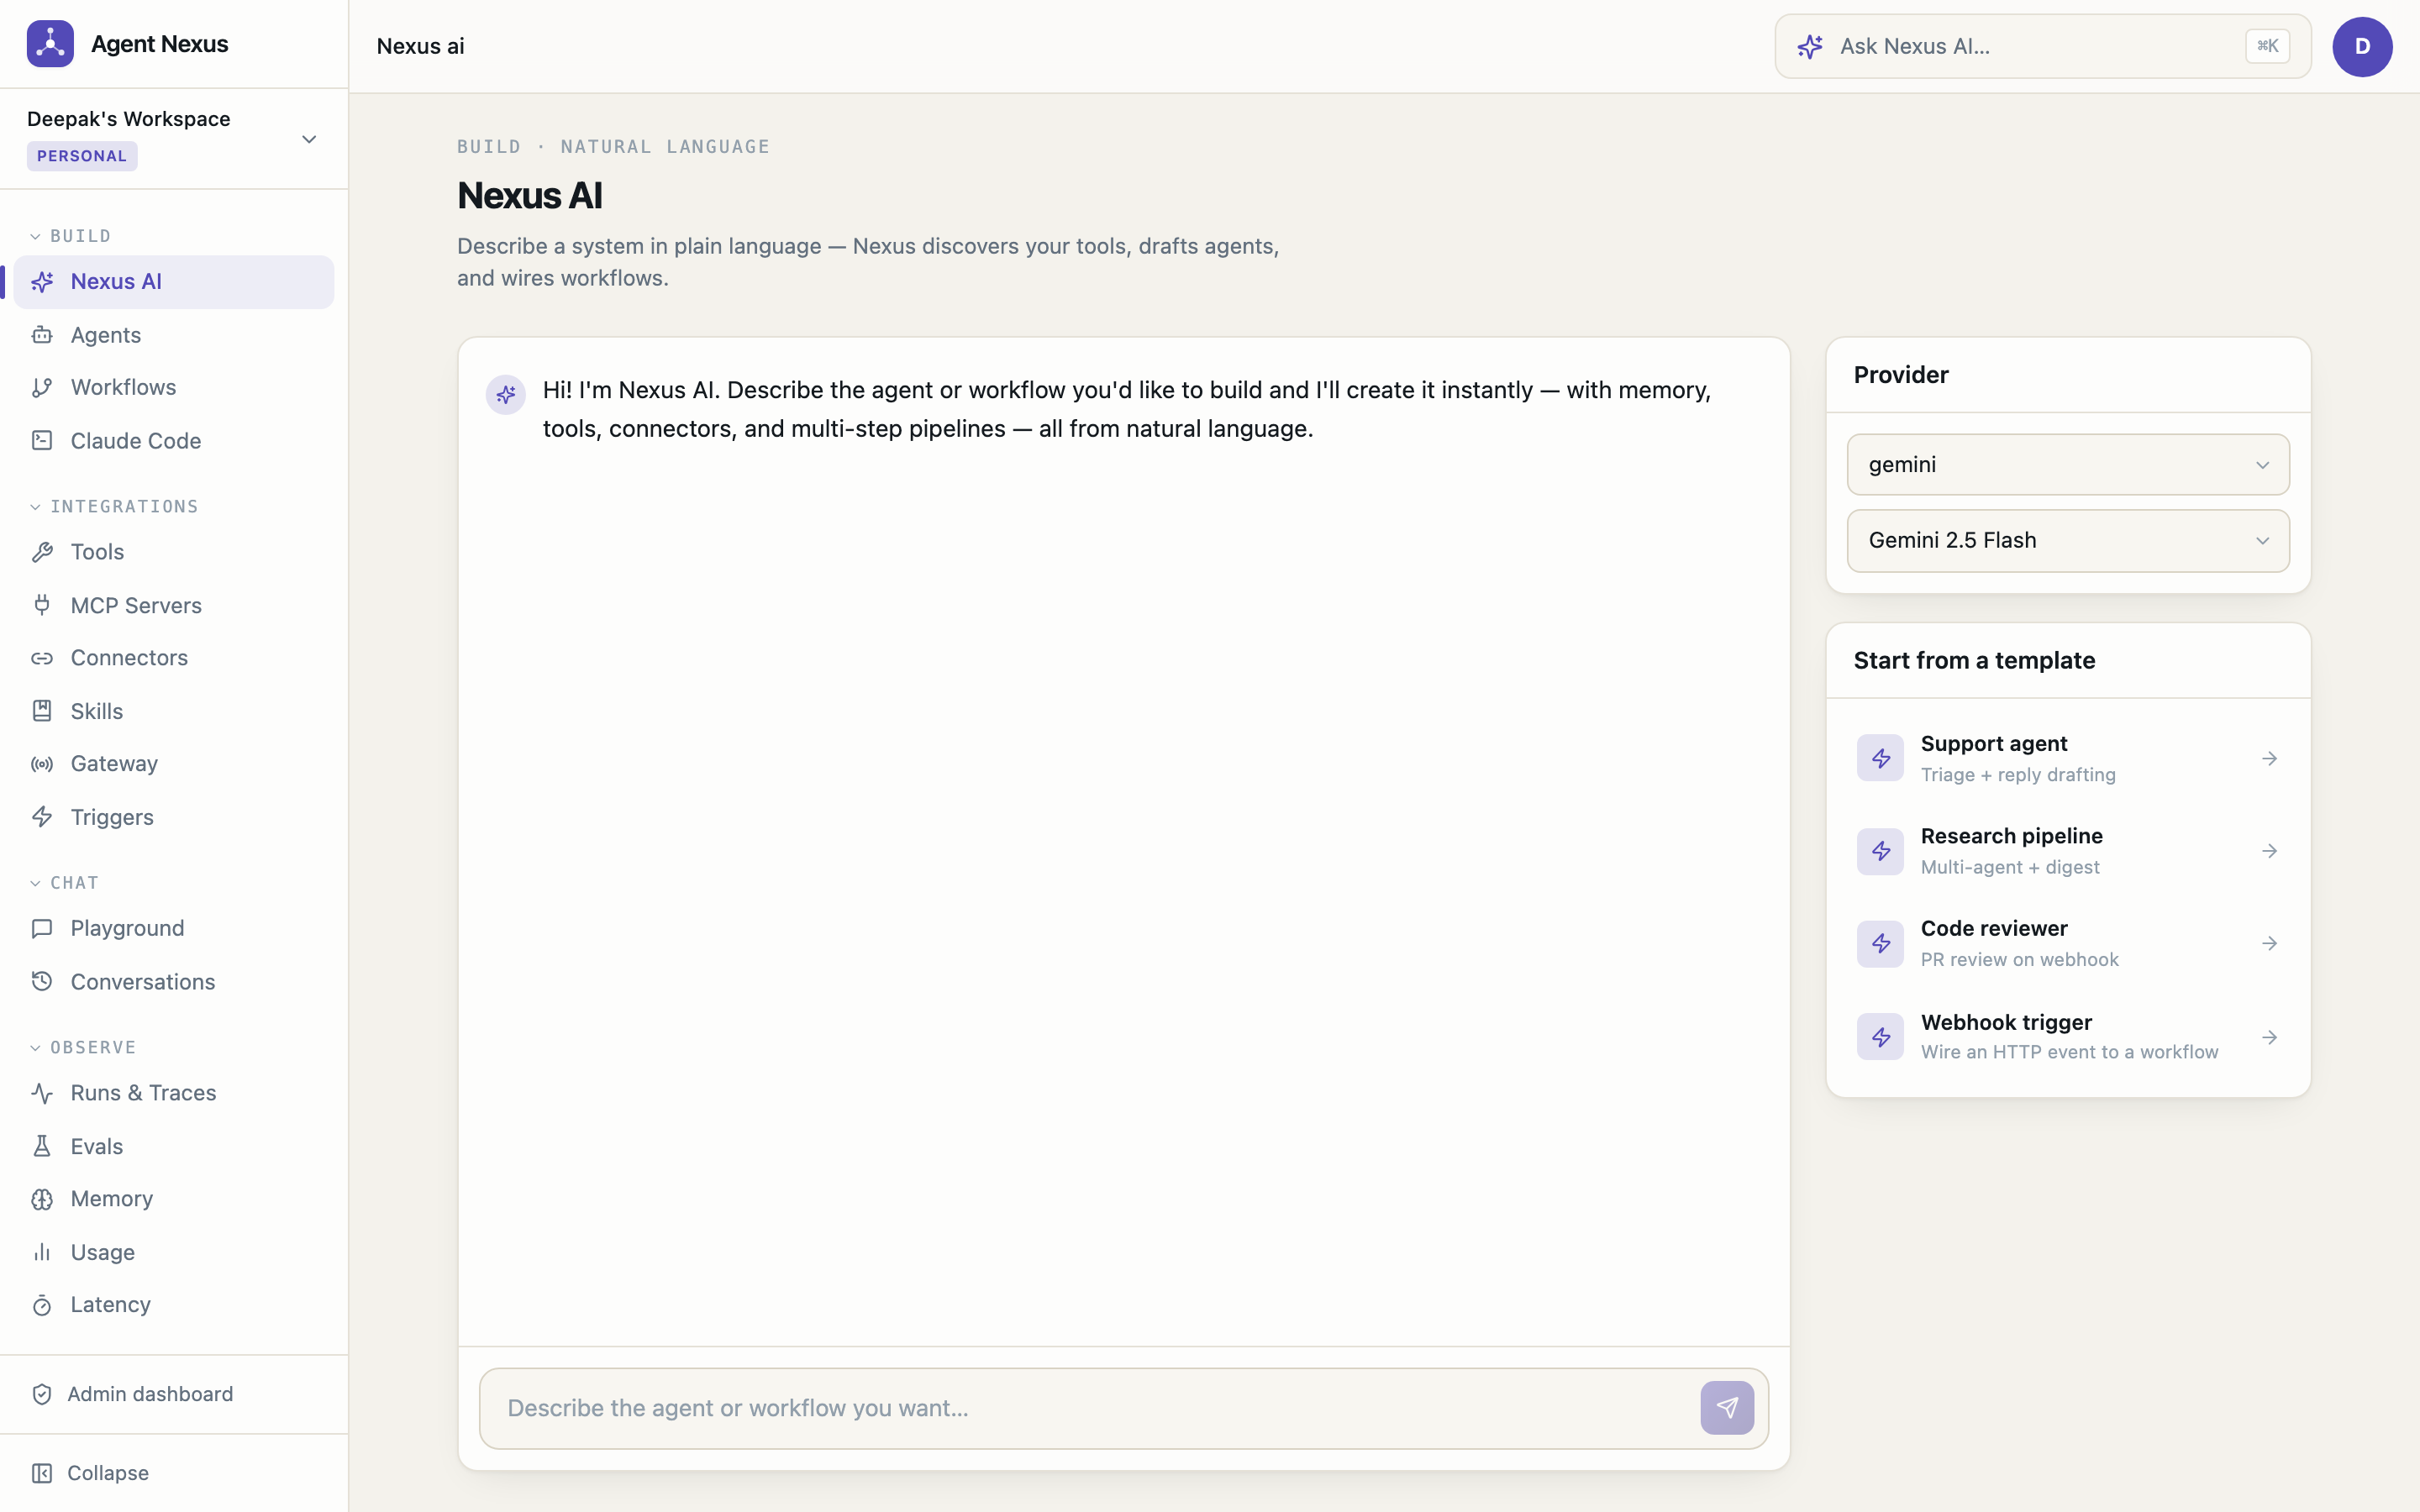Image resolution: width=2420 pixels, height=1512 pixels.
Task: Expand Deepak's Workspace switcher chevron
Action: (309, 139)
